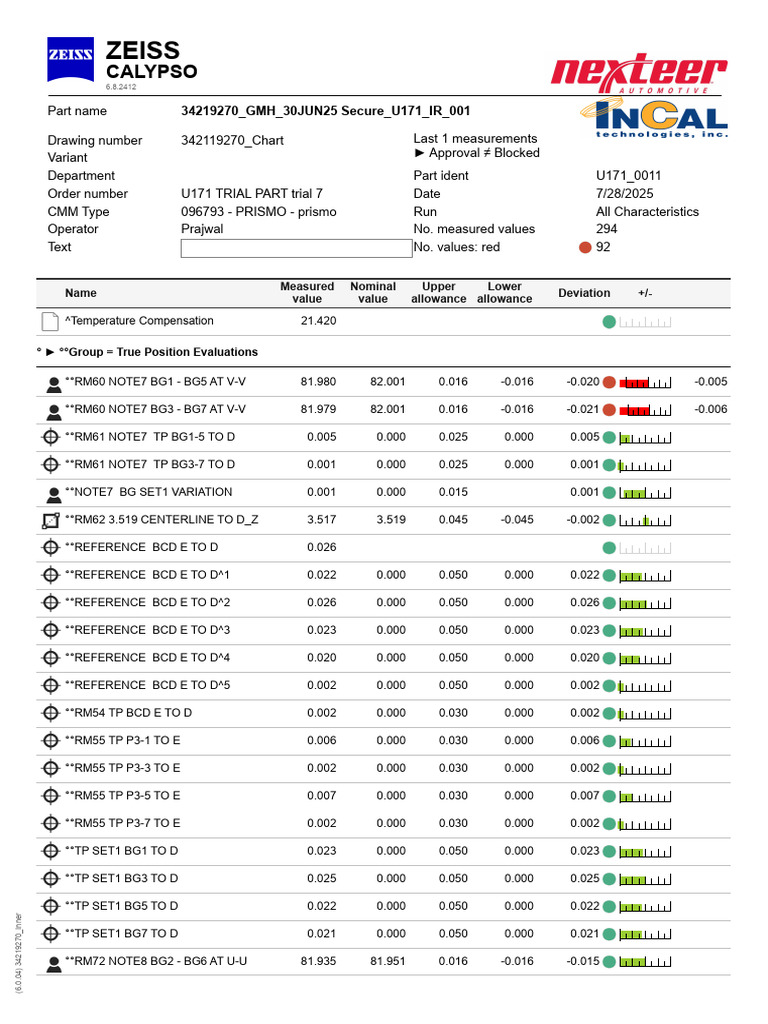This screenshot has width=768, height=1024.
Task: Click the true position icon of RM61 TP BG1-5 TO D
Action: coord(50,438)
